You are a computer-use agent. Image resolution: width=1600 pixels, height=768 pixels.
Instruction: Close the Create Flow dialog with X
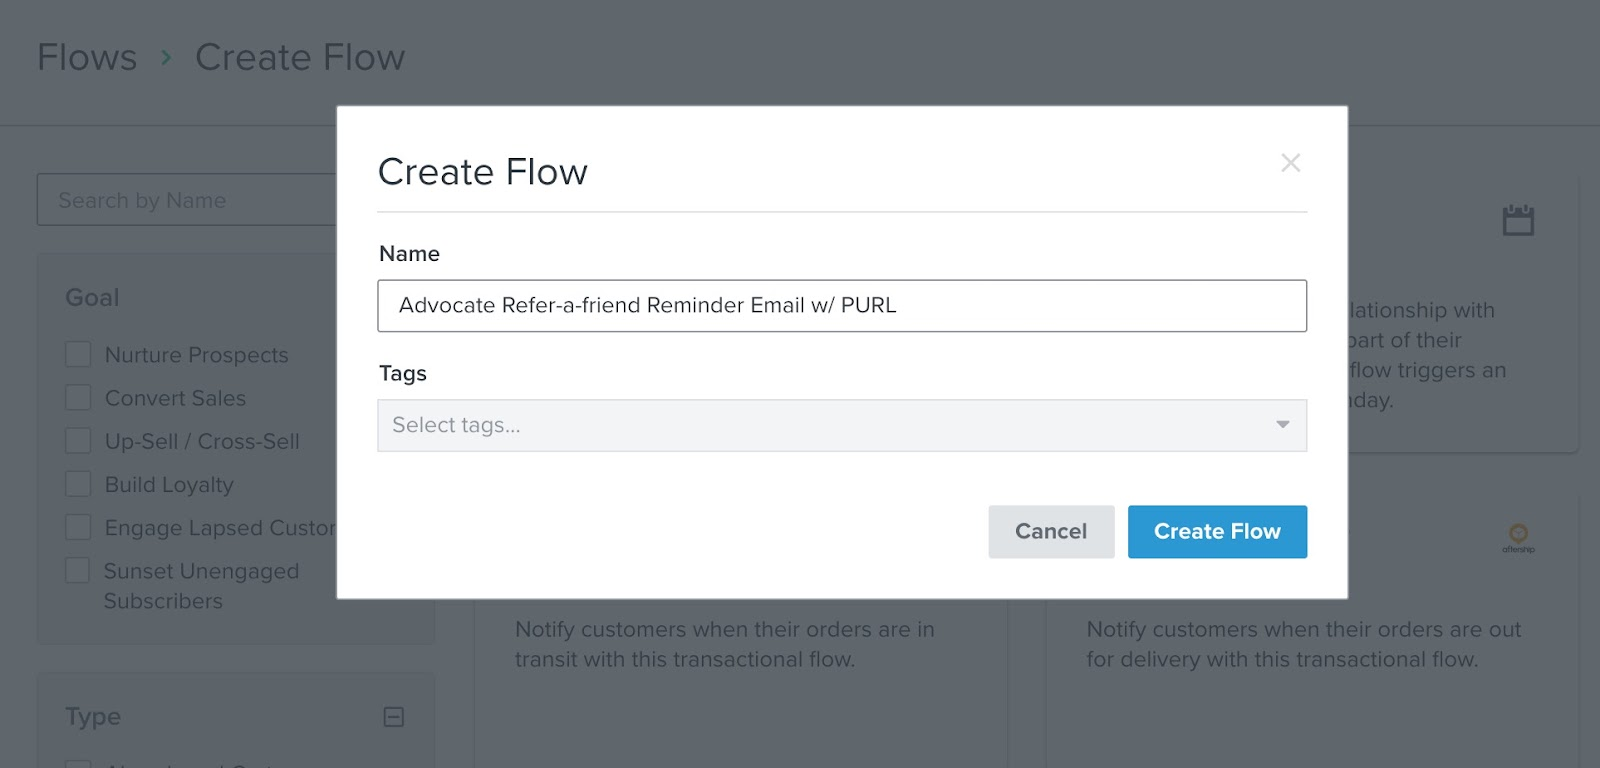[x=1290, y=163]
